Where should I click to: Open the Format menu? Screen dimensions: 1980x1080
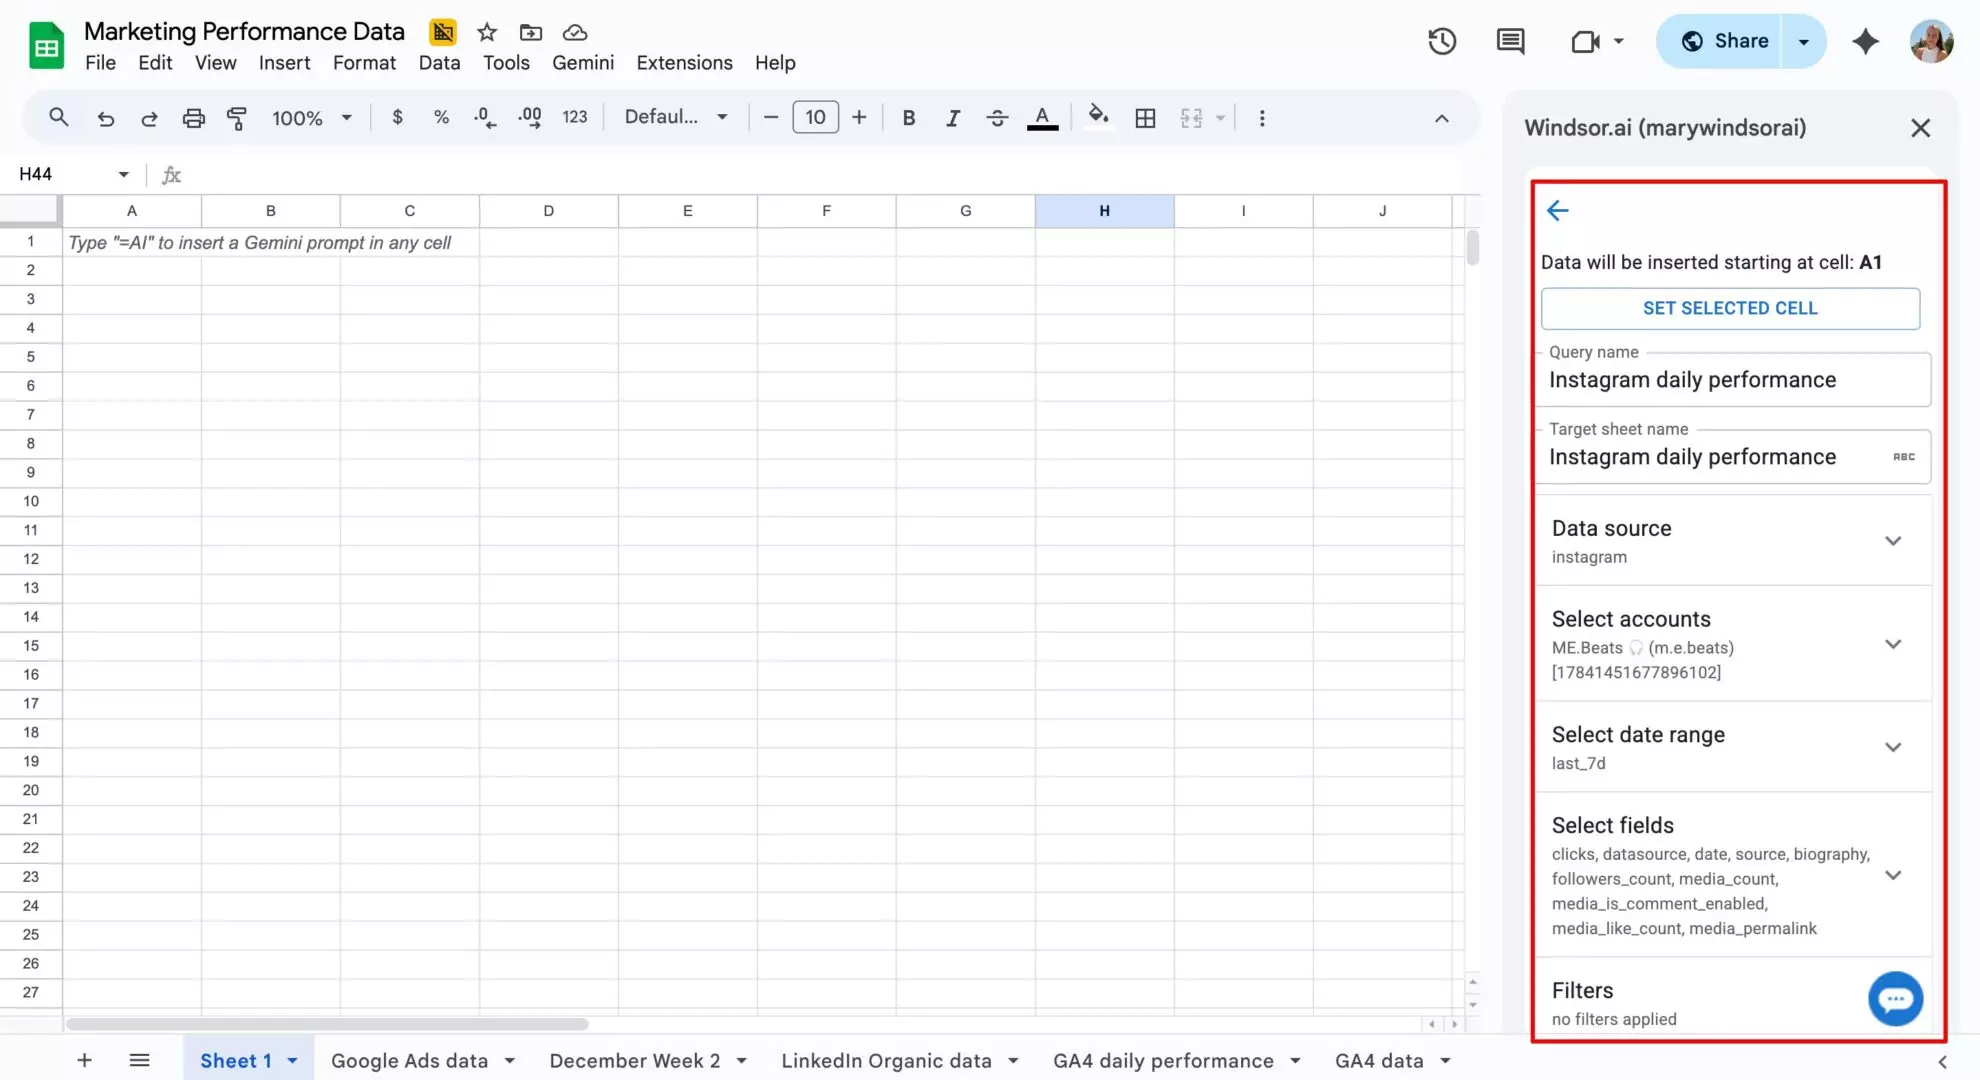(364, 62)
